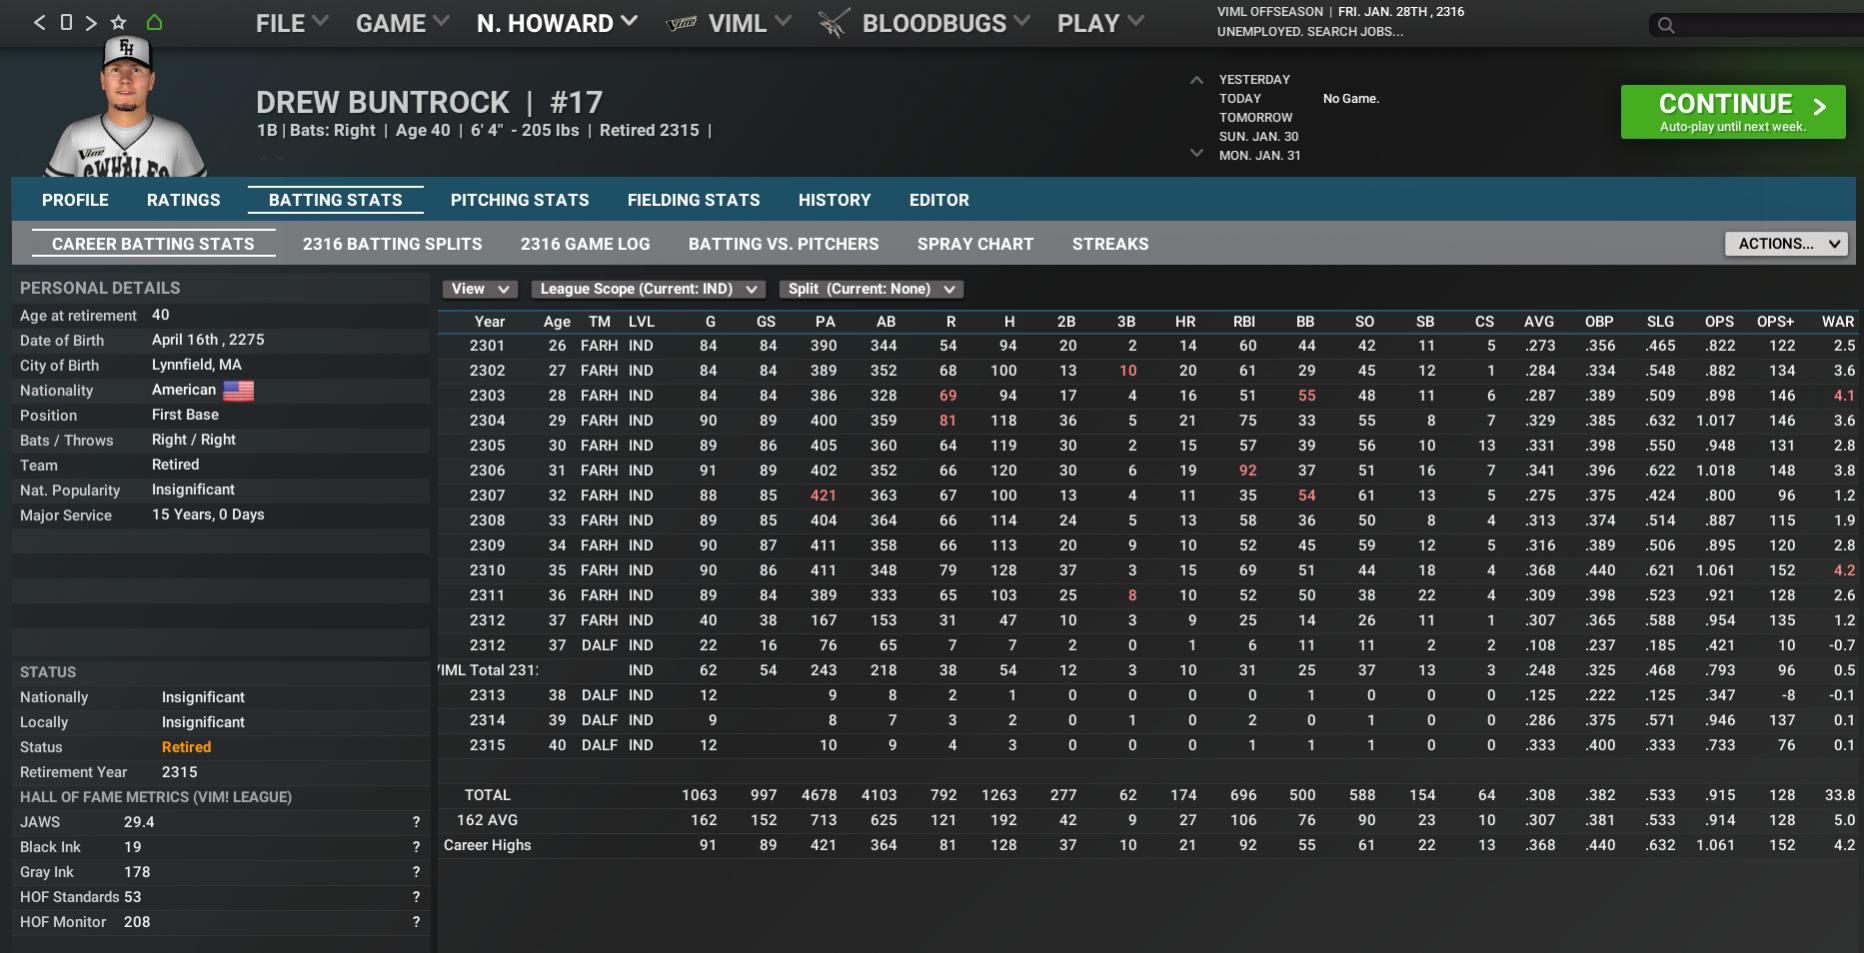Switch to the RATINGS tab
This screenshot has height=953, width=1864.
click(183, 200)
